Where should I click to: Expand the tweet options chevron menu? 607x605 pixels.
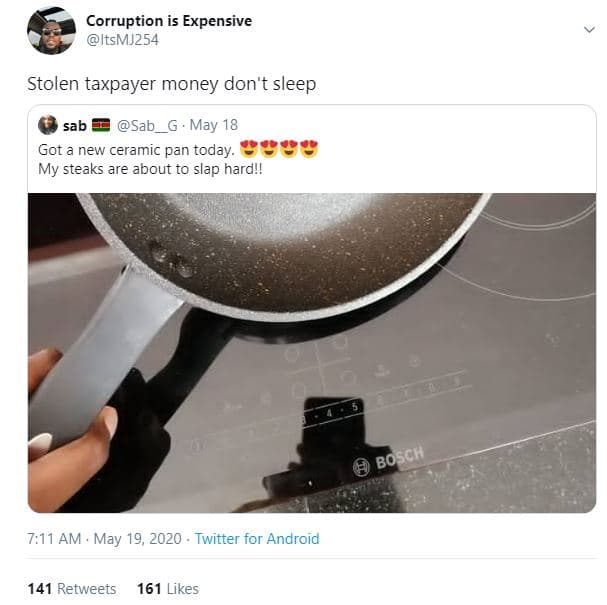589,30
